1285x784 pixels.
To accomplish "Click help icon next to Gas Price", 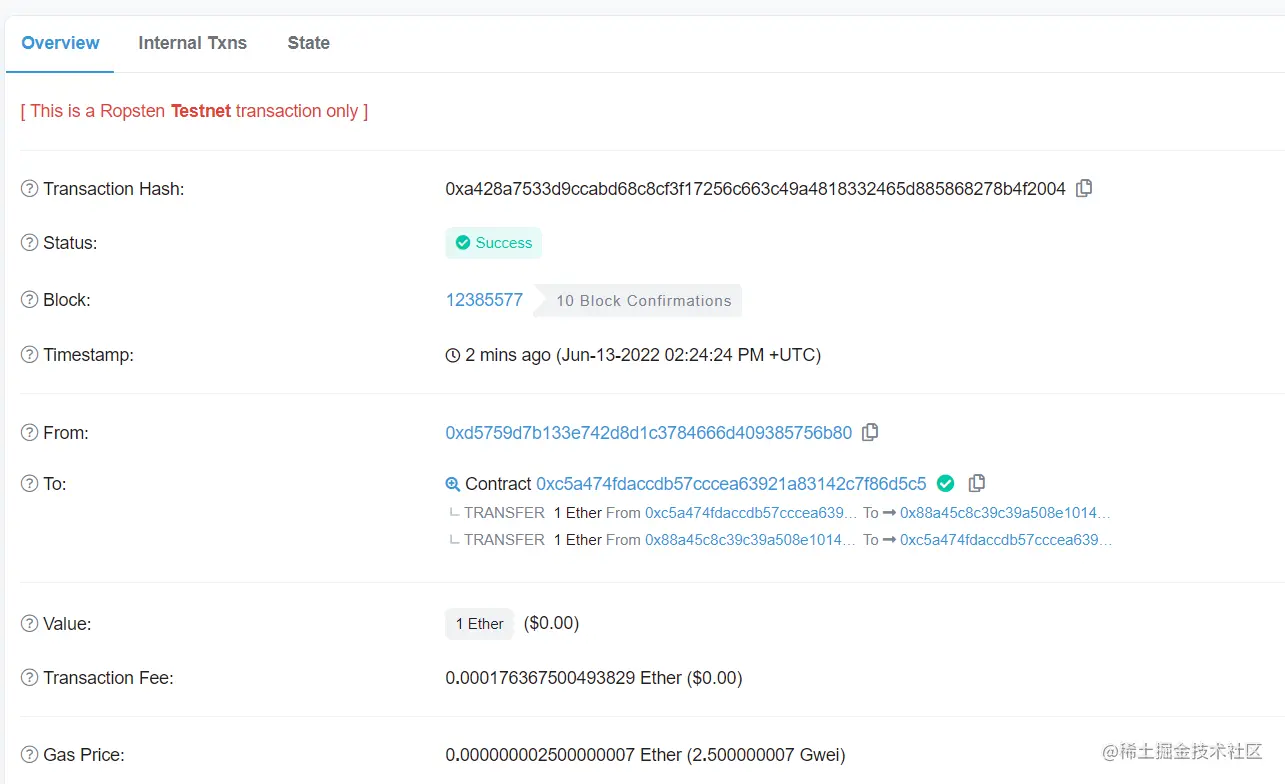I will pyautogui.click(x=30, y=755).
